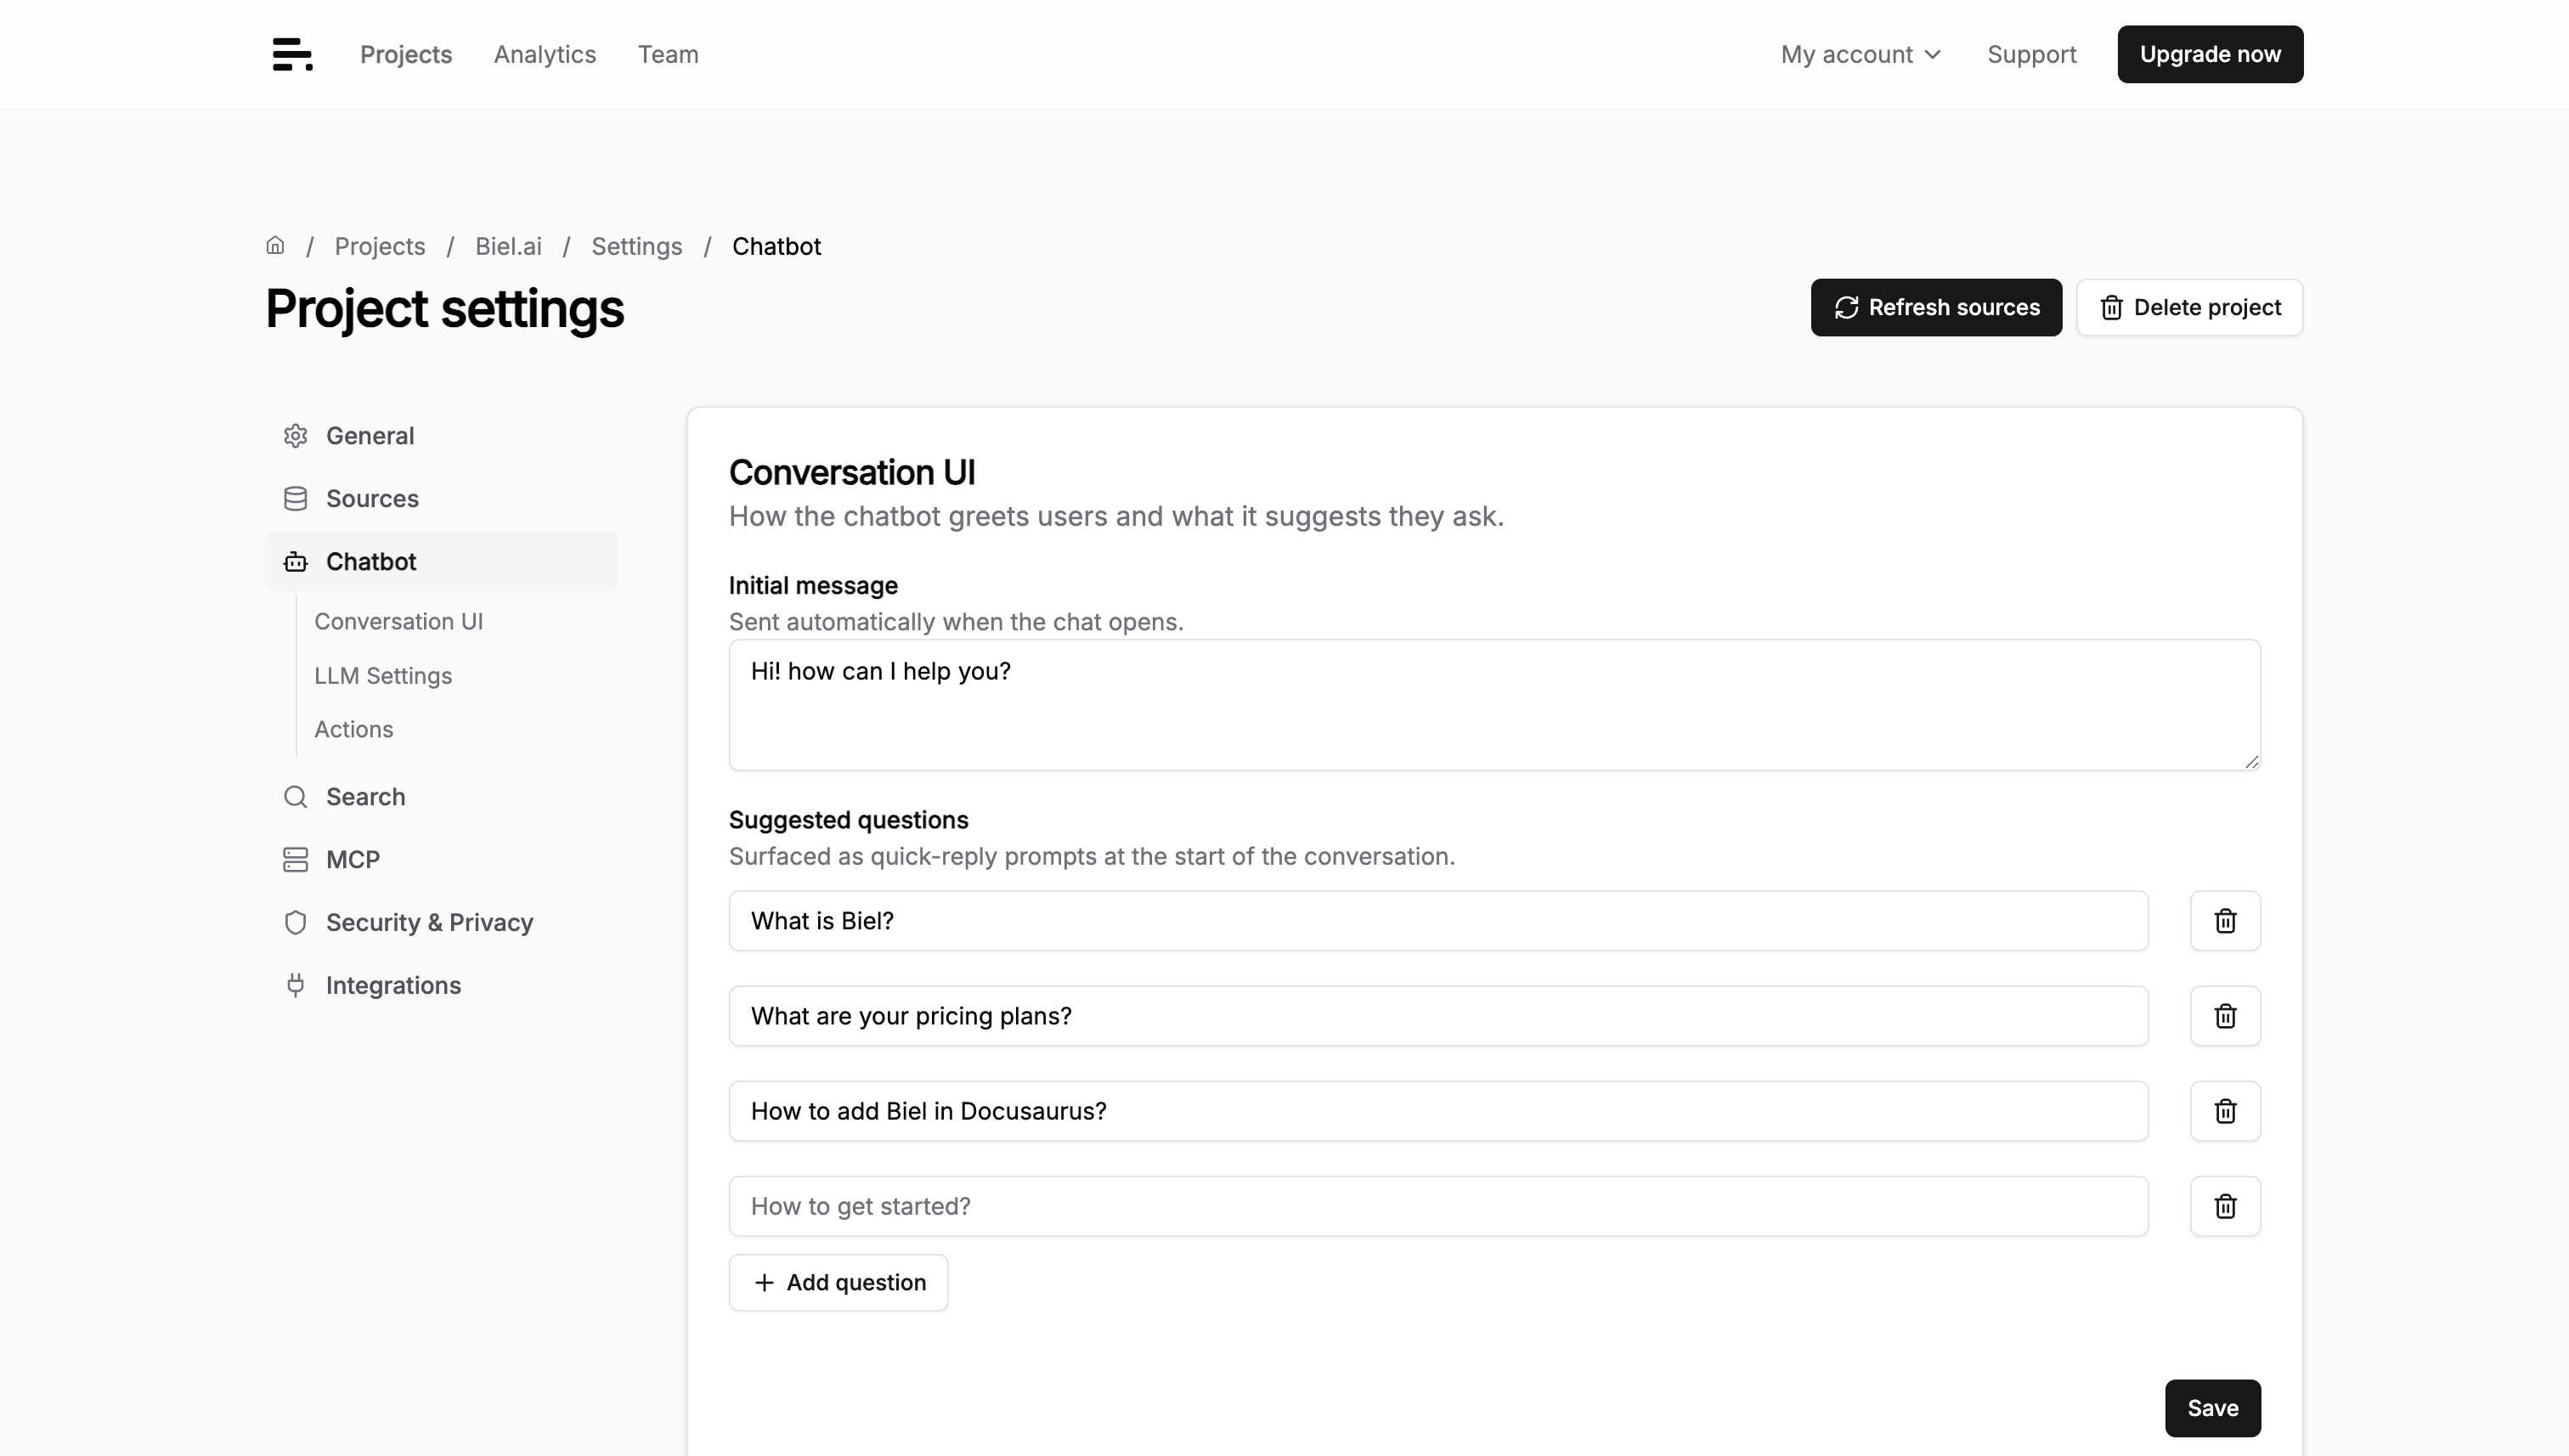
Task: Open the My account dropdown
Action: coord(1860,54)
